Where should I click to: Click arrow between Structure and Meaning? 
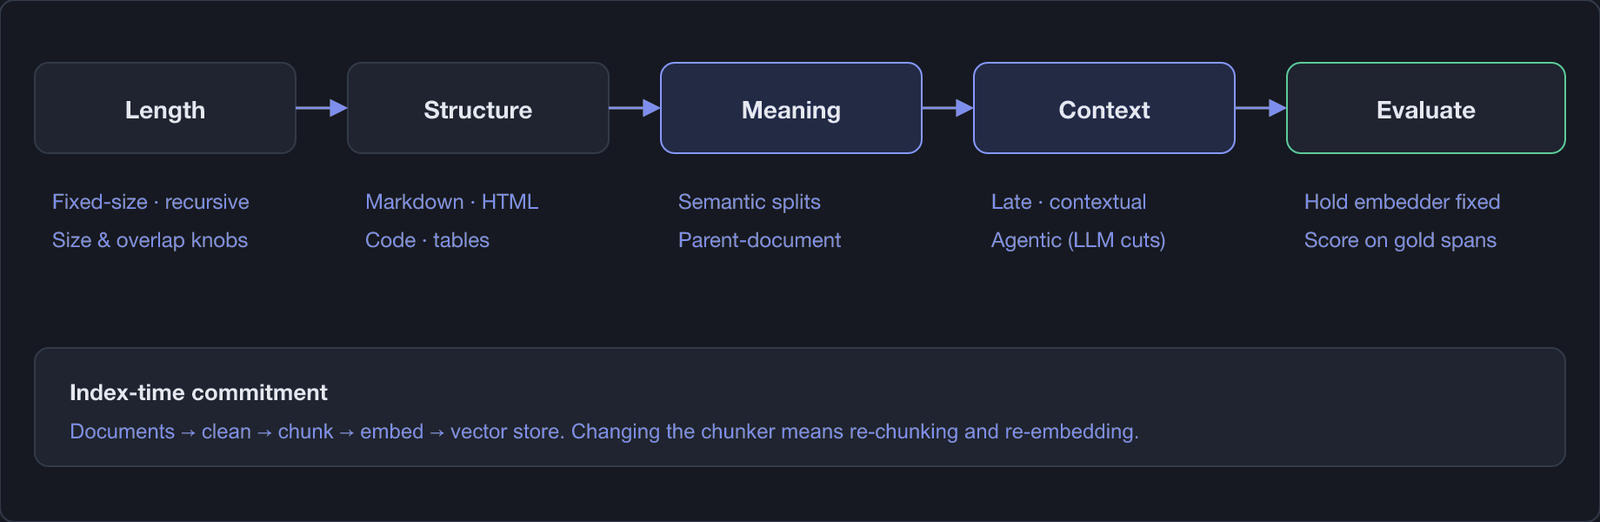click(635, 108)
